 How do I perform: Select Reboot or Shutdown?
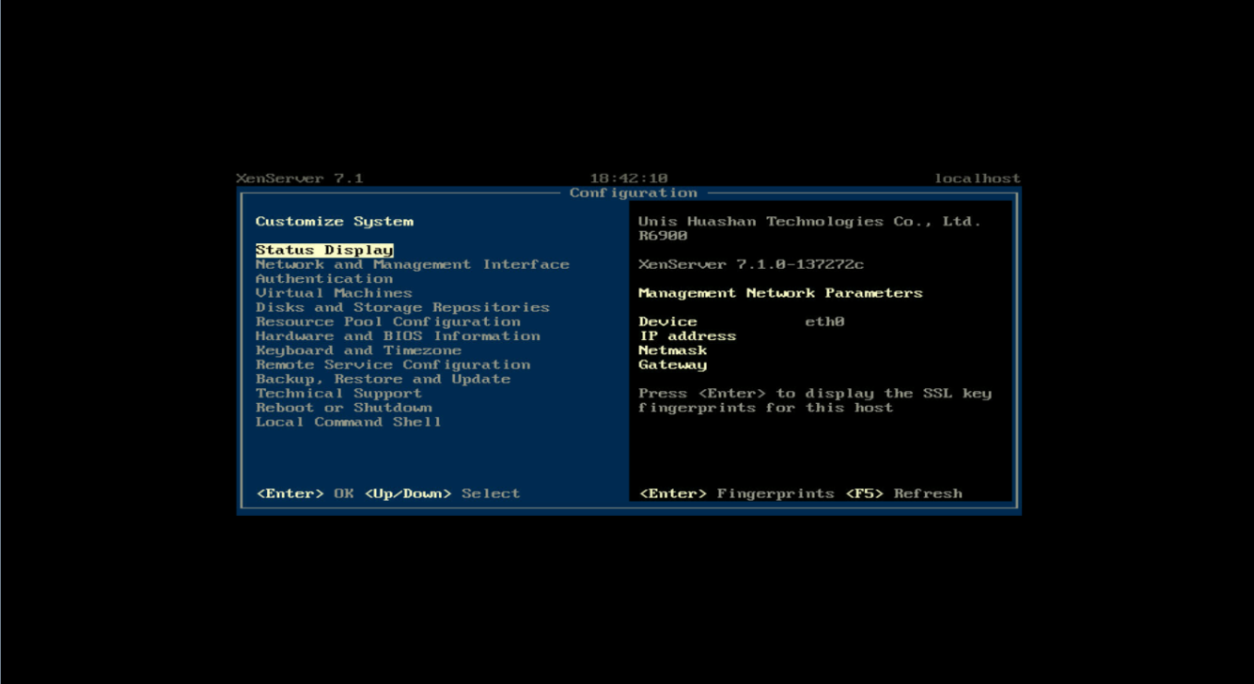click(x=344, y=408)
